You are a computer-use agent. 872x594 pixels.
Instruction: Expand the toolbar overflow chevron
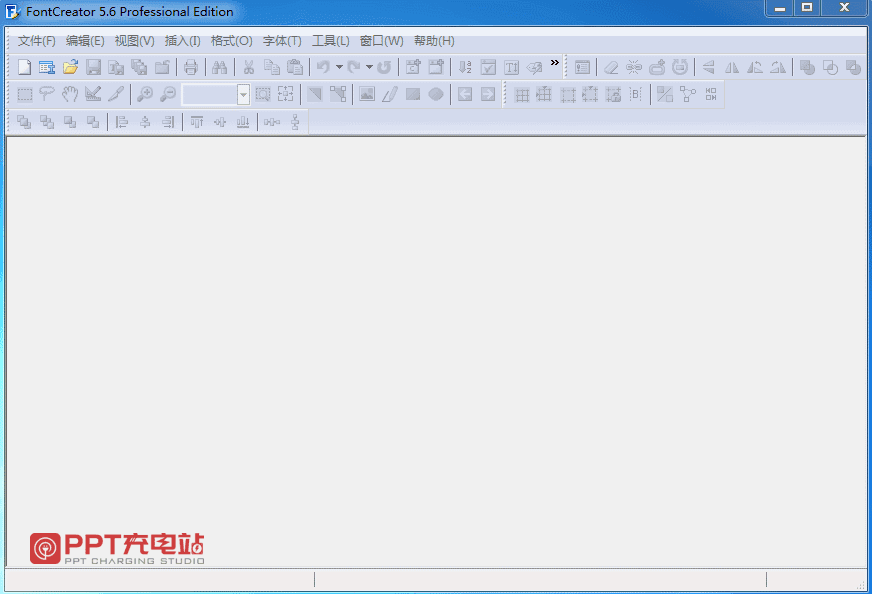[554, 62]
